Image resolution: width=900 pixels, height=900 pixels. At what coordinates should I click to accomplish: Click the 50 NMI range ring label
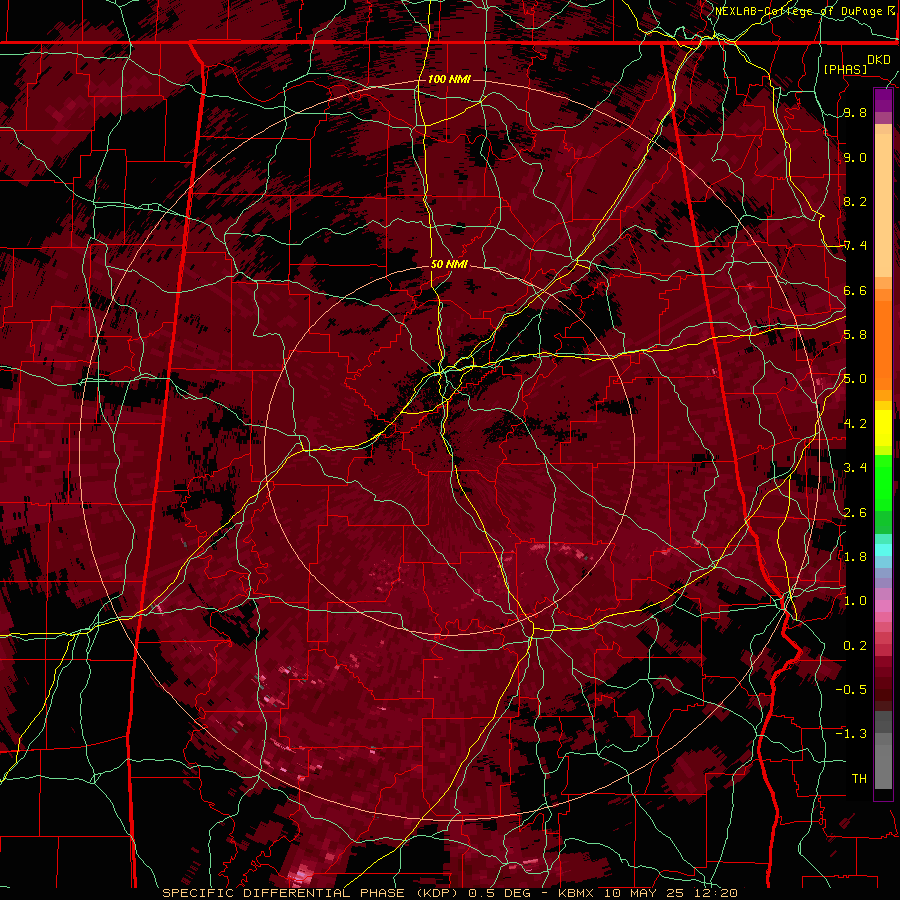[449, 264]
